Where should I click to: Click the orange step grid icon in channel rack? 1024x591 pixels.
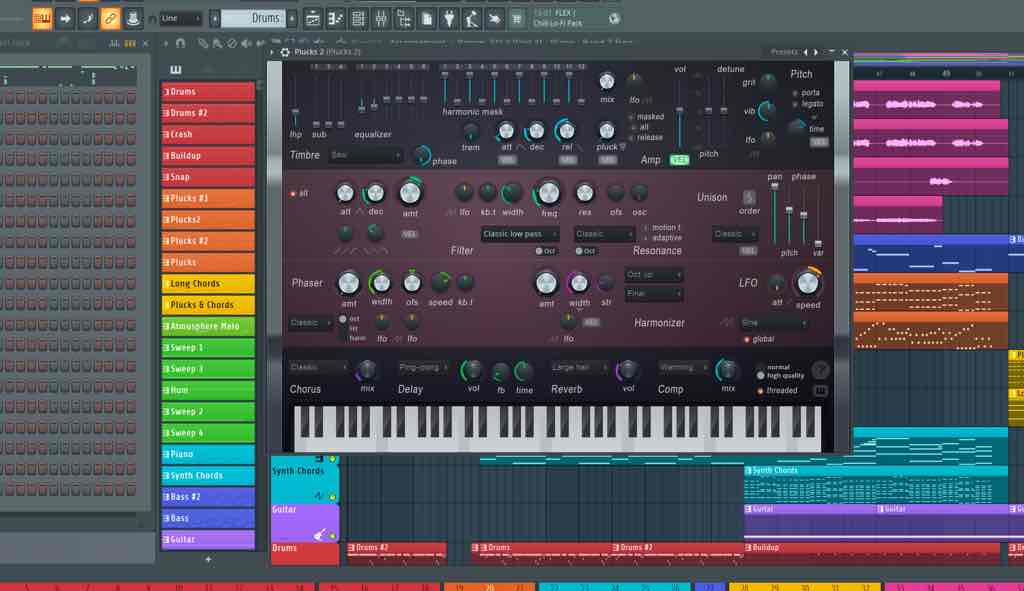(130, 44)
